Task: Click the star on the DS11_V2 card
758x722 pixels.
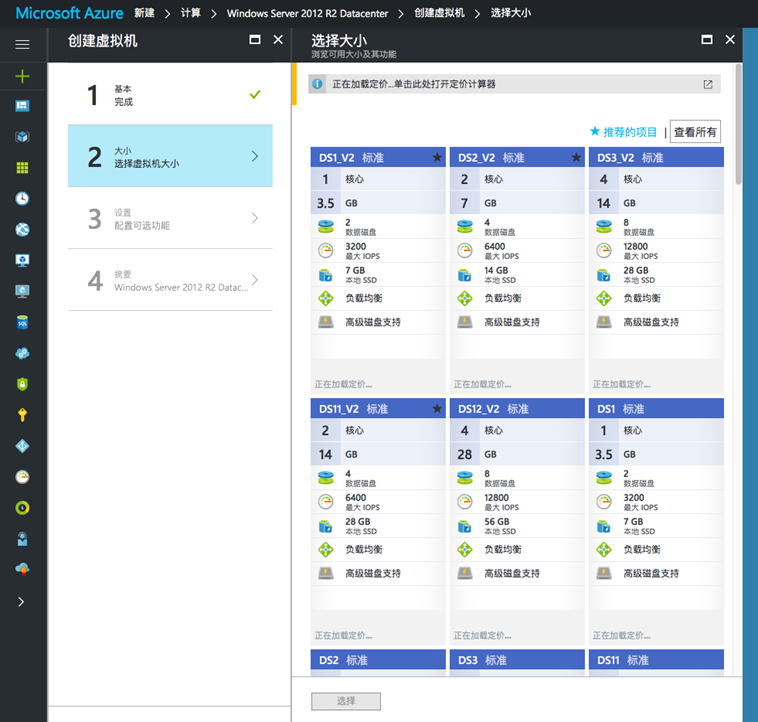Action: point(437,408)
